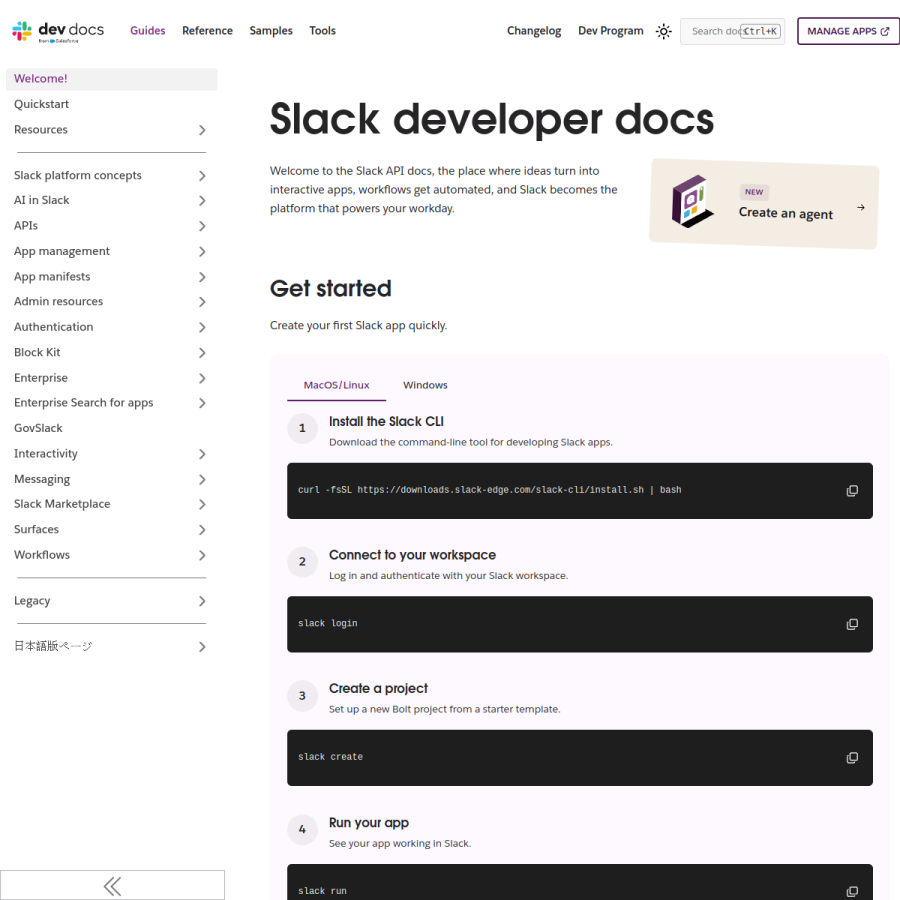
Task: Open Quickstart in the sidebar
Action: click(x=41, y=104)
